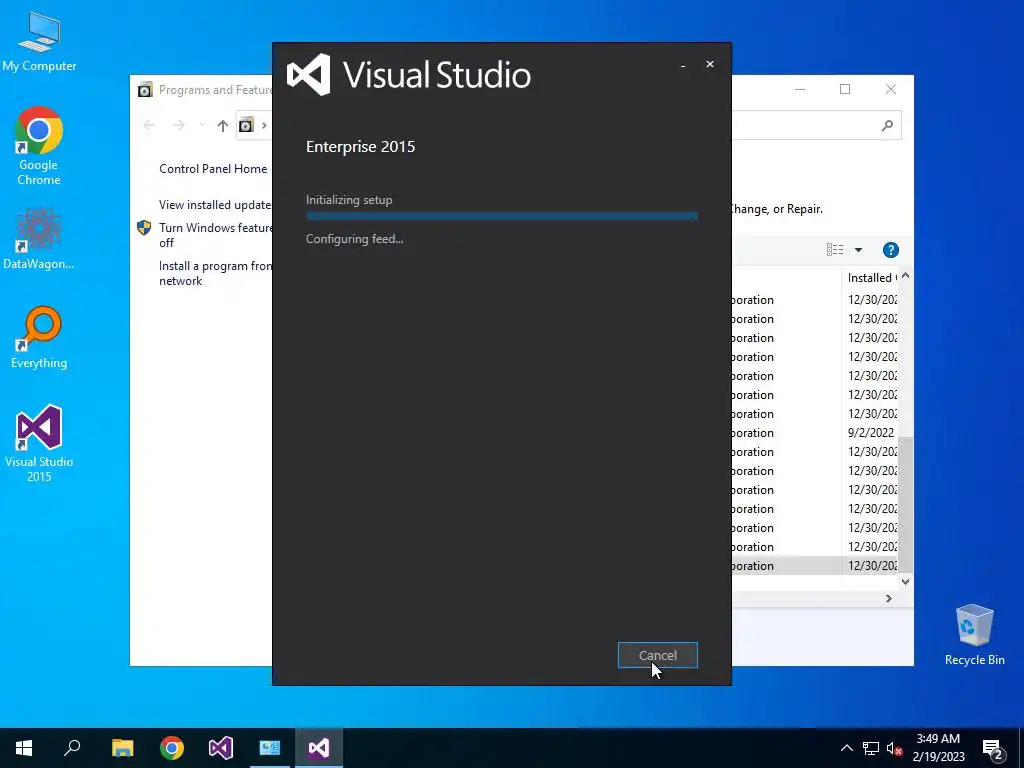Minimize the Visual Studio setup dialog
Image resolution: width=1024 pixels, height=768 pixels.
pos(682,65)
